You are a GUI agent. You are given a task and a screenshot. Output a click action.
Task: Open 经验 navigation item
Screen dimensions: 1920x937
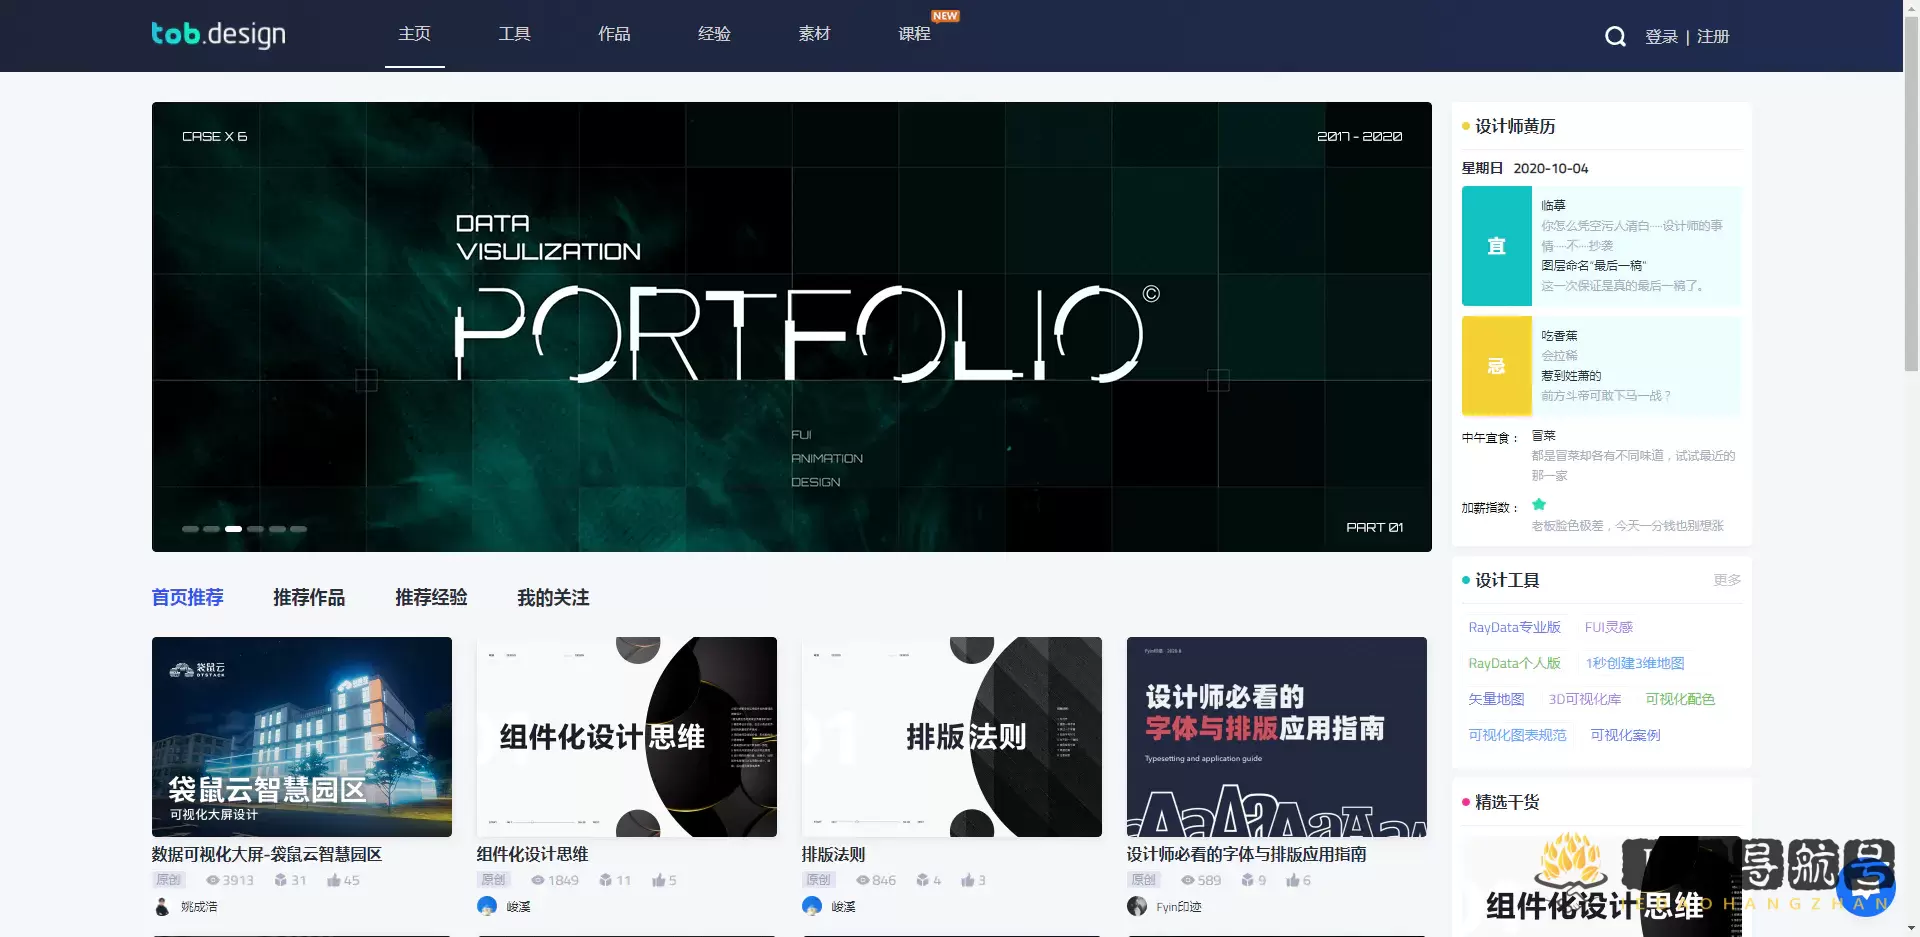pyautogui.click(x=715, y=34)
